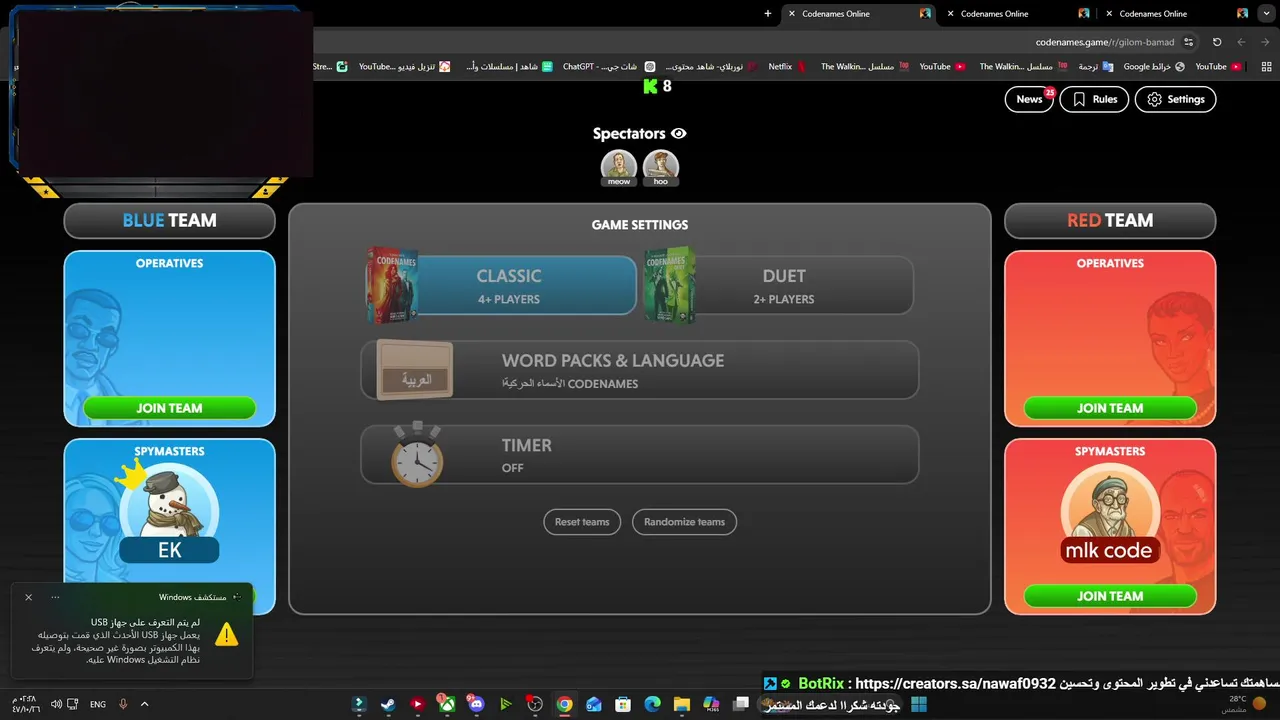Join blue team as operative
Viewport: 1280px width, 720px height.
pyautogui.click(x=169, y=408)
